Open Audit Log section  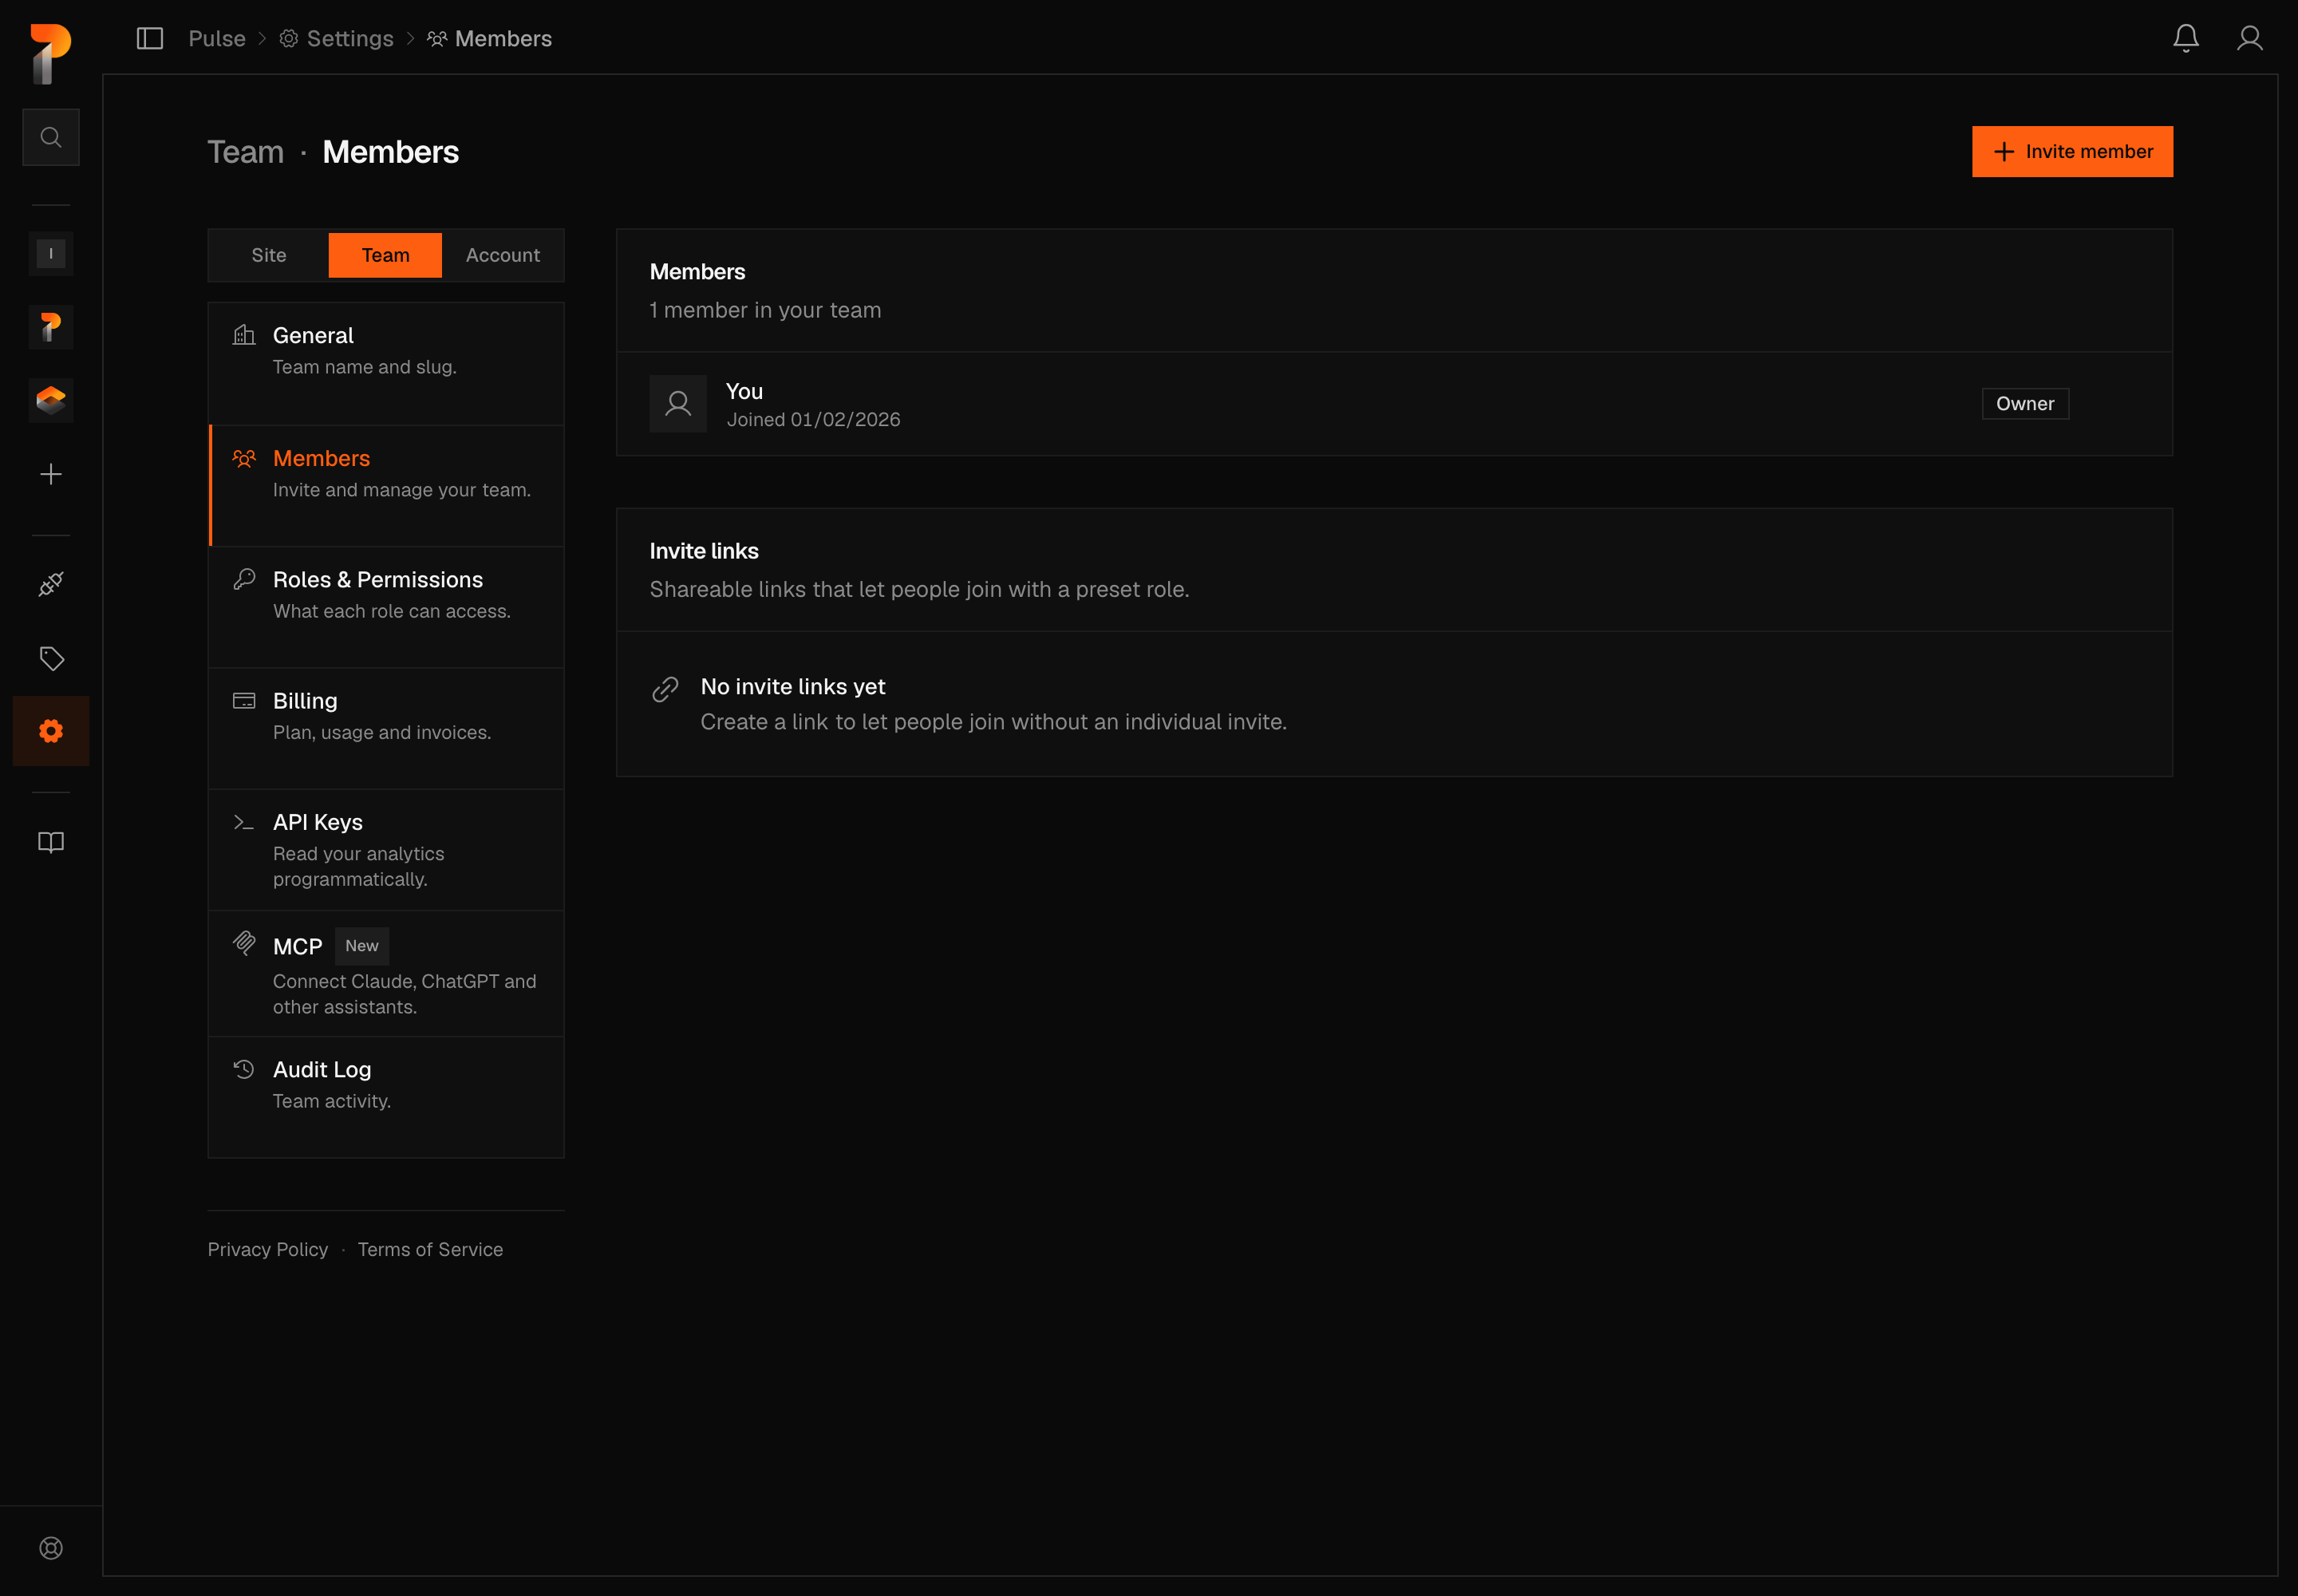click(x=386, y=1097)
